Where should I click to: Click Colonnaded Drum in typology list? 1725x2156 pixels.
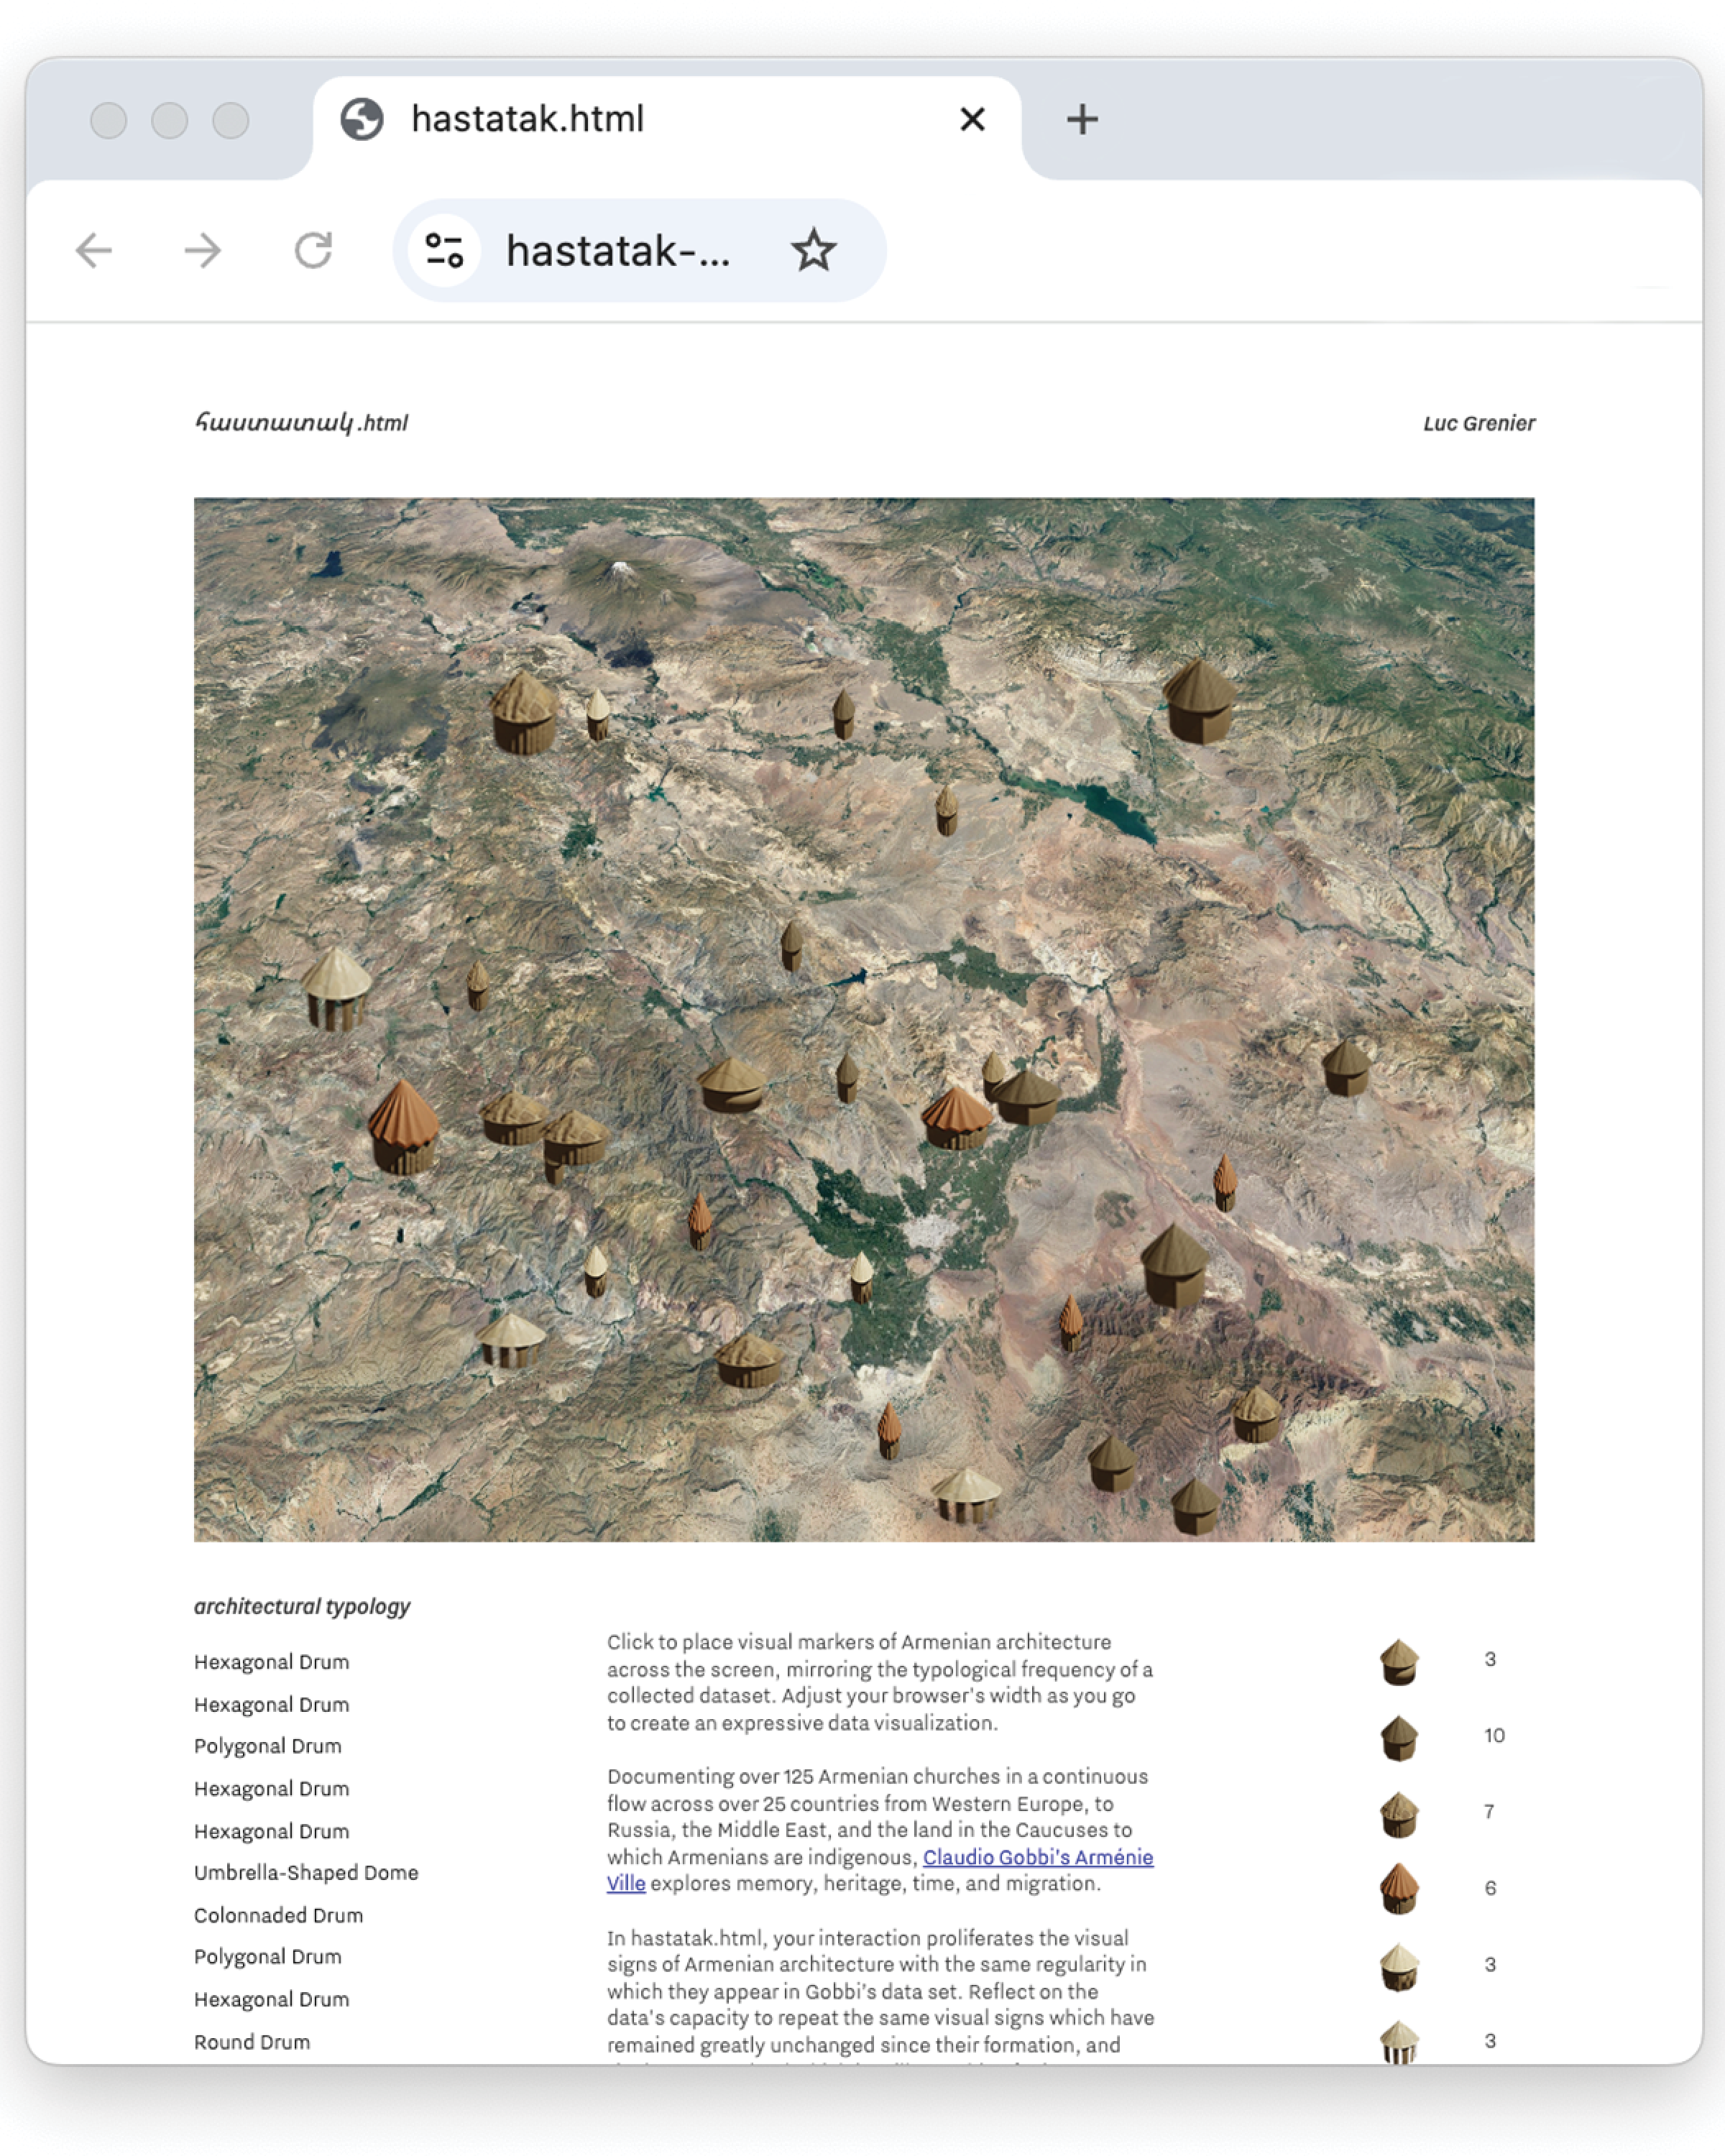pos(278,1915)
